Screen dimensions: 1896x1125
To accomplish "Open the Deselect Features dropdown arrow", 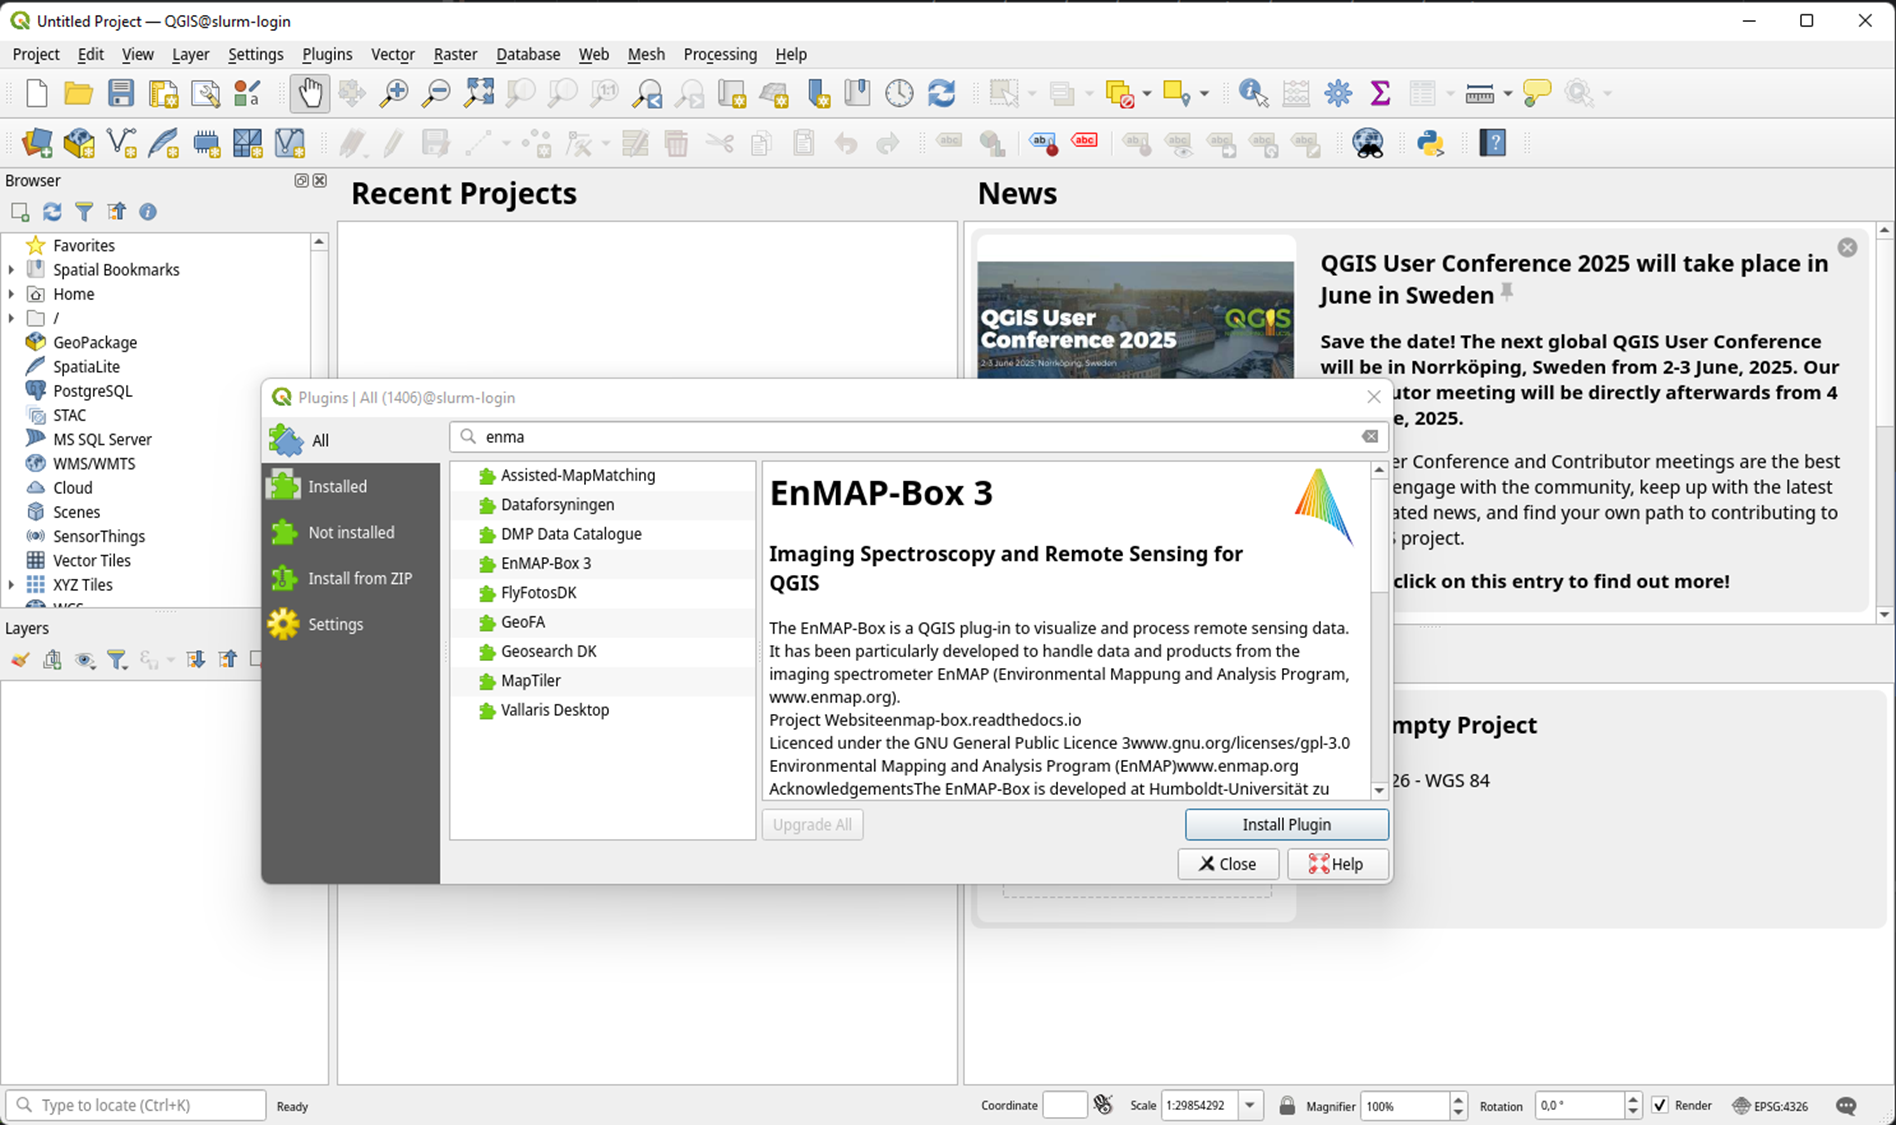I will (x=1147, y=93).
